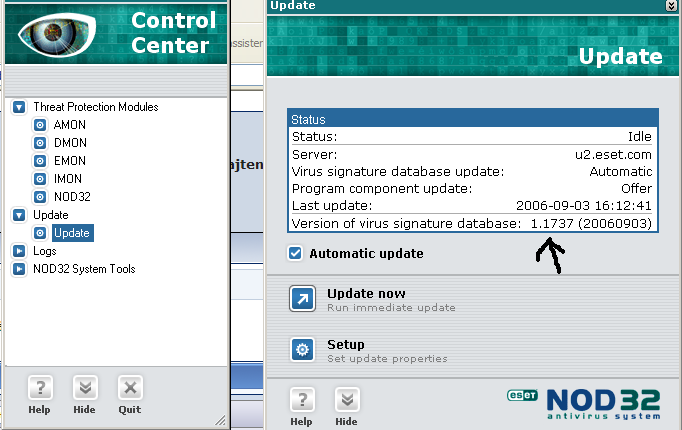
Task: Click the Control Center resize grip
Action: point(221,420)
